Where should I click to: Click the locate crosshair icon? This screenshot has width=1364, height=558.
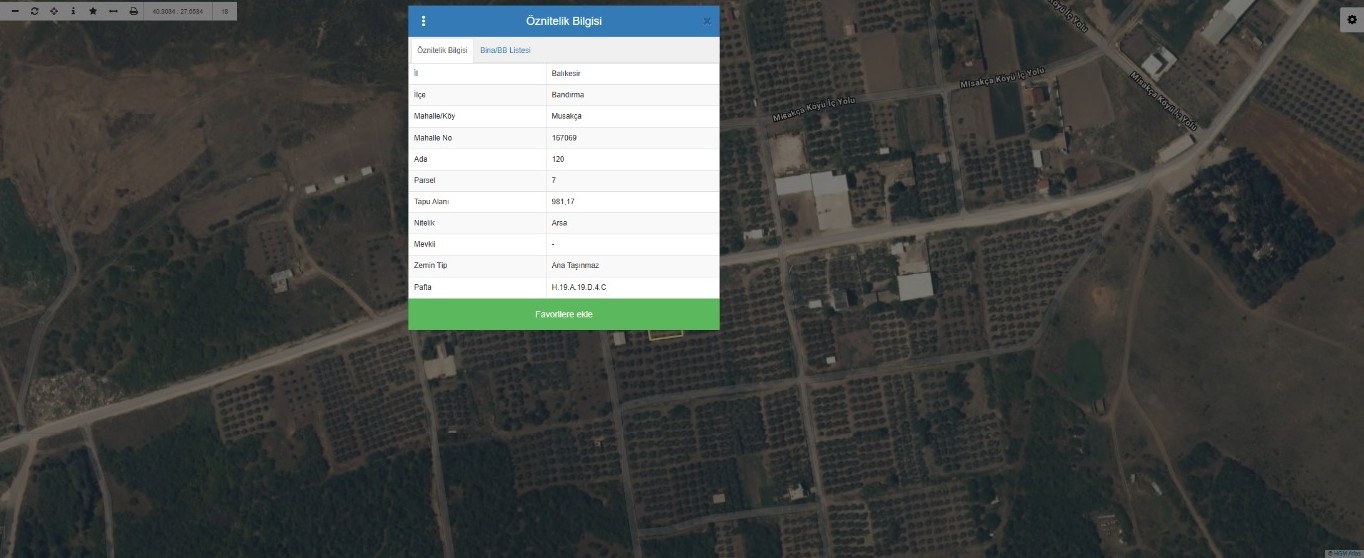(54, 11)
